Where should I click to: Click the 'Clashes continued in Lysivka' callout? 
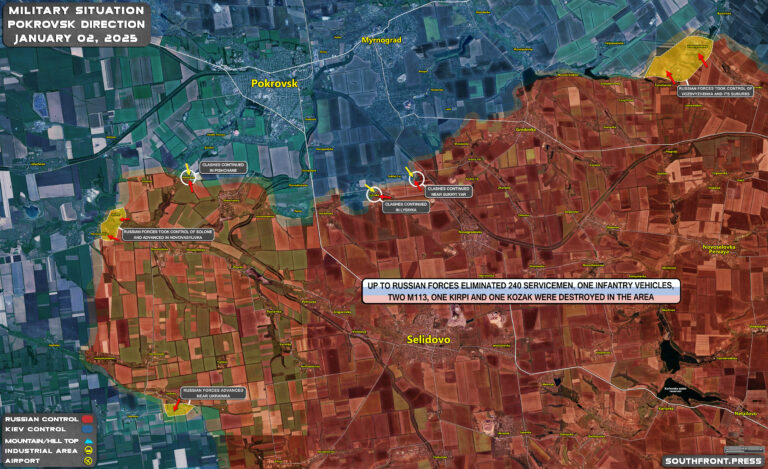tap(404, 205)
